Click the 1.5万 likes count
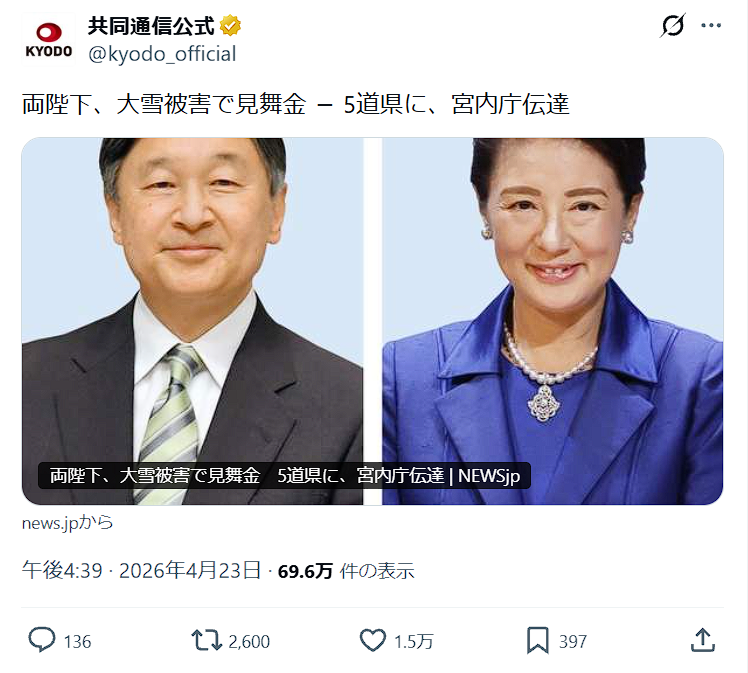Viewport: 748px width, 673px height. coord(414,642)
